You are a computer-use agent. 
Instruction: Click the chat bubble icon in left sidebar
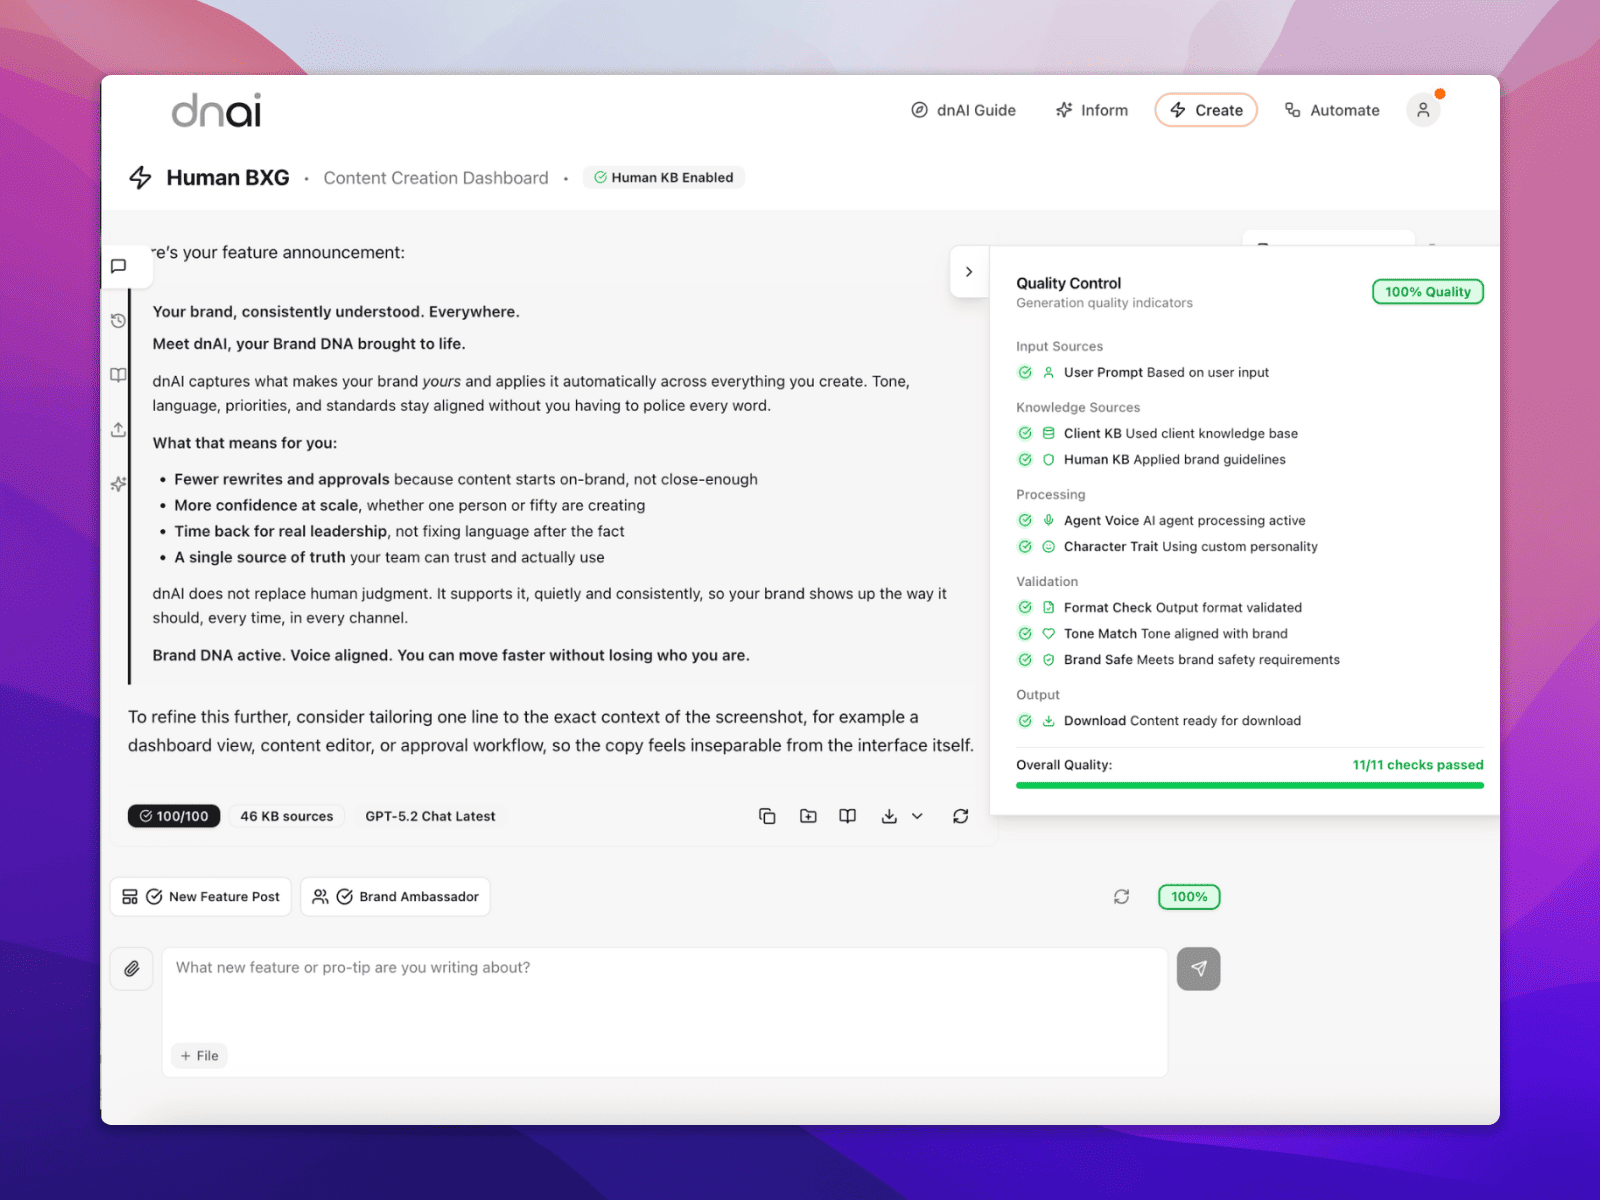point(118,266)
